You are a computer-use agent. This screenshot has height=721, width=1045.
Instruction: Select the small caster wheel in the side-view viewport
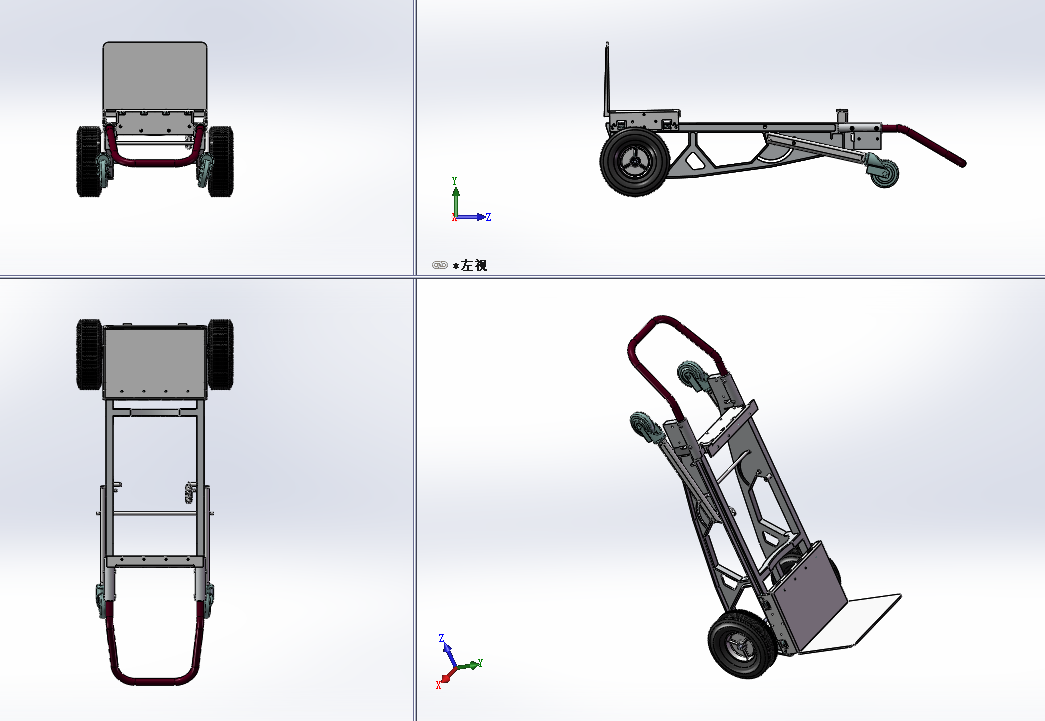884,174
